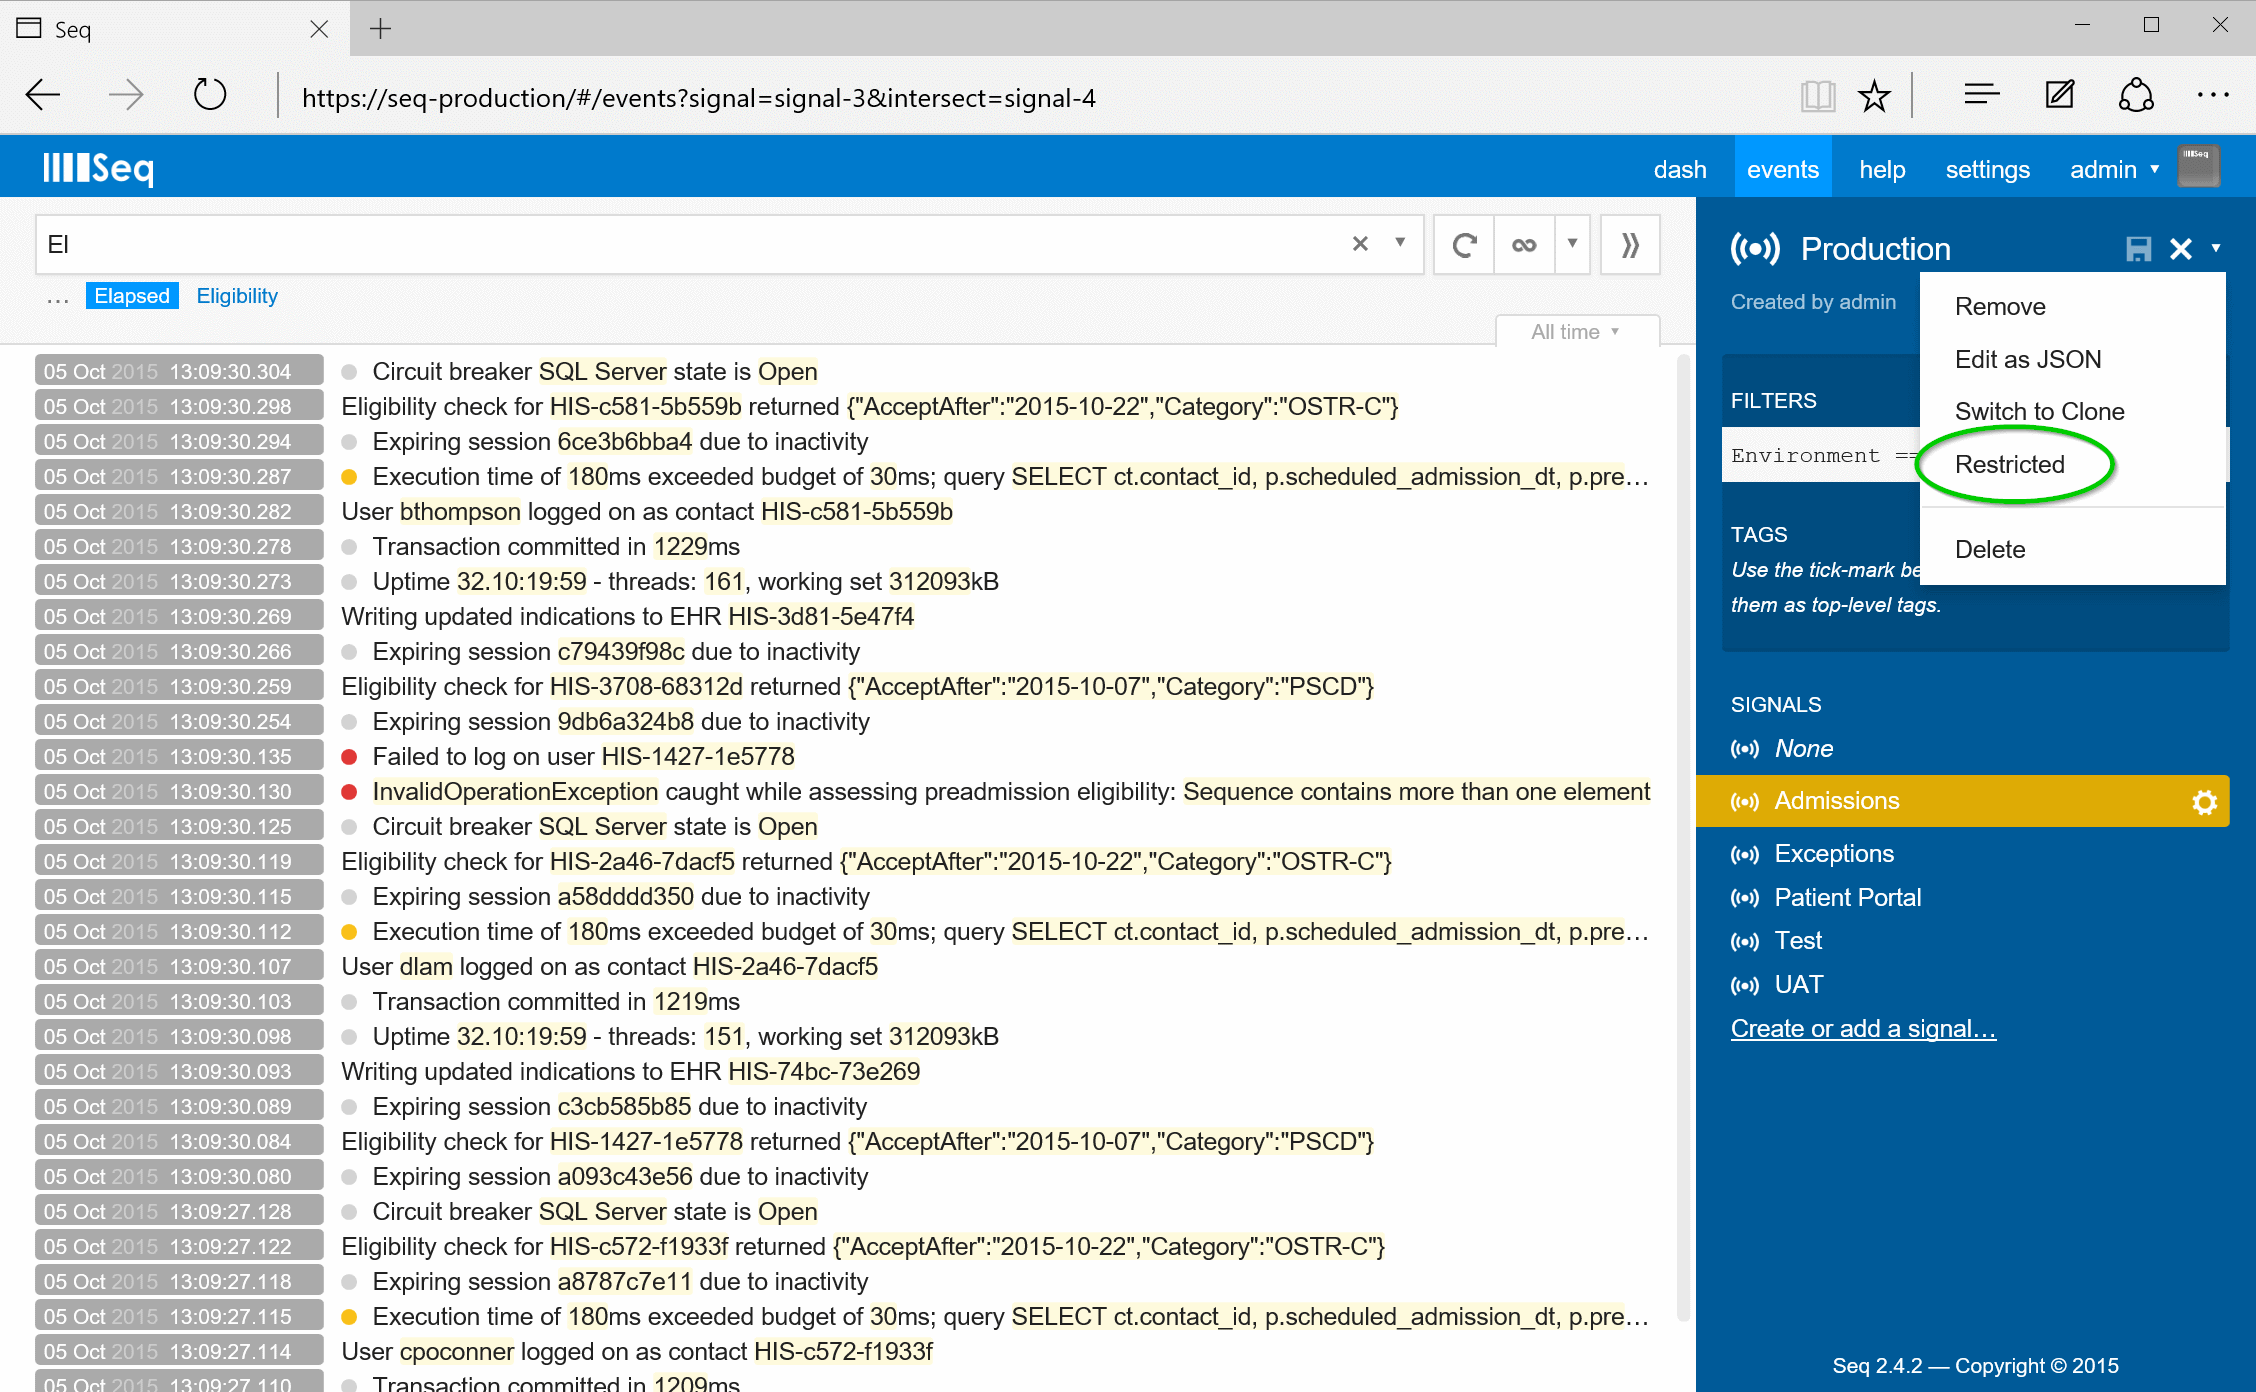This screenshot has height=1392, width=2256.
Task: Open Admissions signal settings gear
Action: (2204, 802)
